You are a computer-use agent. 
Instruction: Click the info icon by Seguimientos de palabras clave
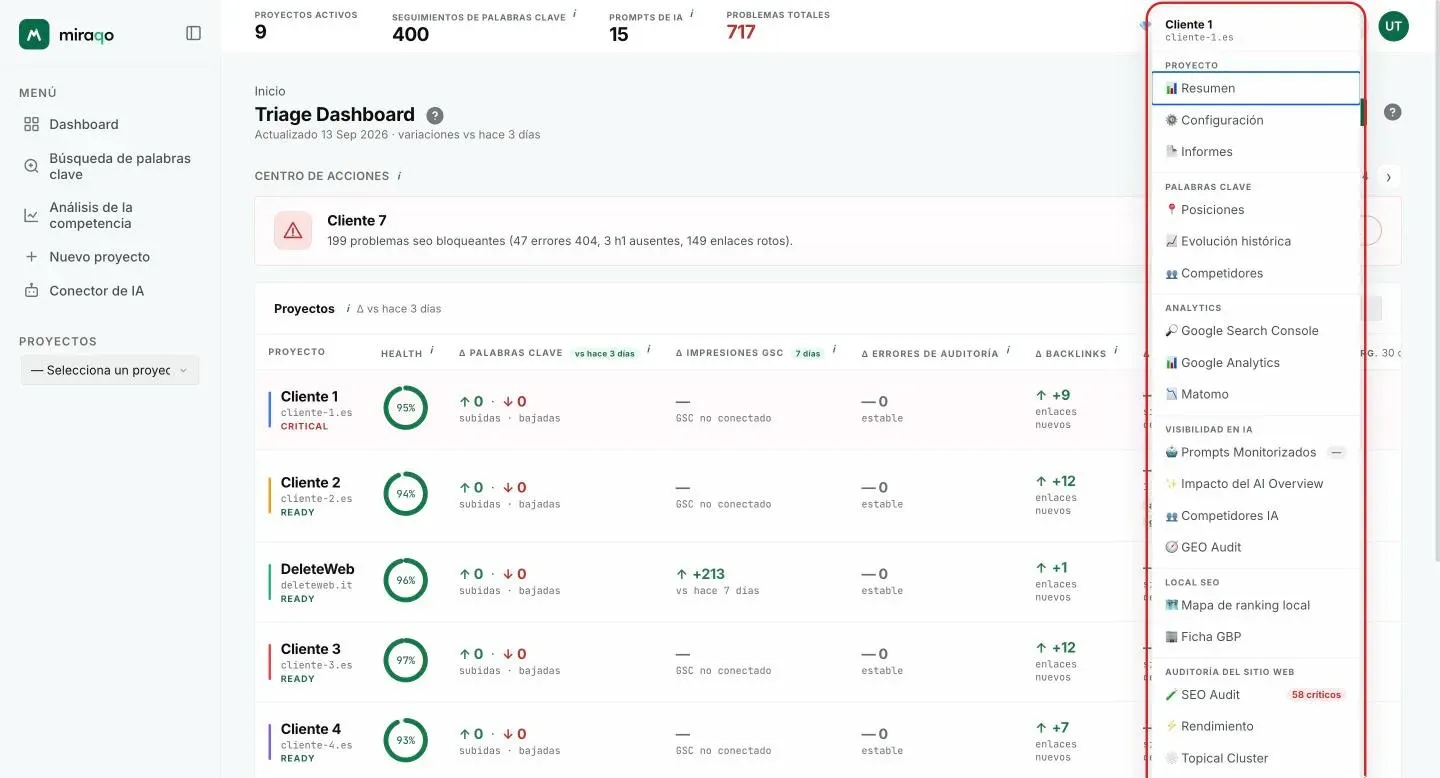click(x=574, y=14)
